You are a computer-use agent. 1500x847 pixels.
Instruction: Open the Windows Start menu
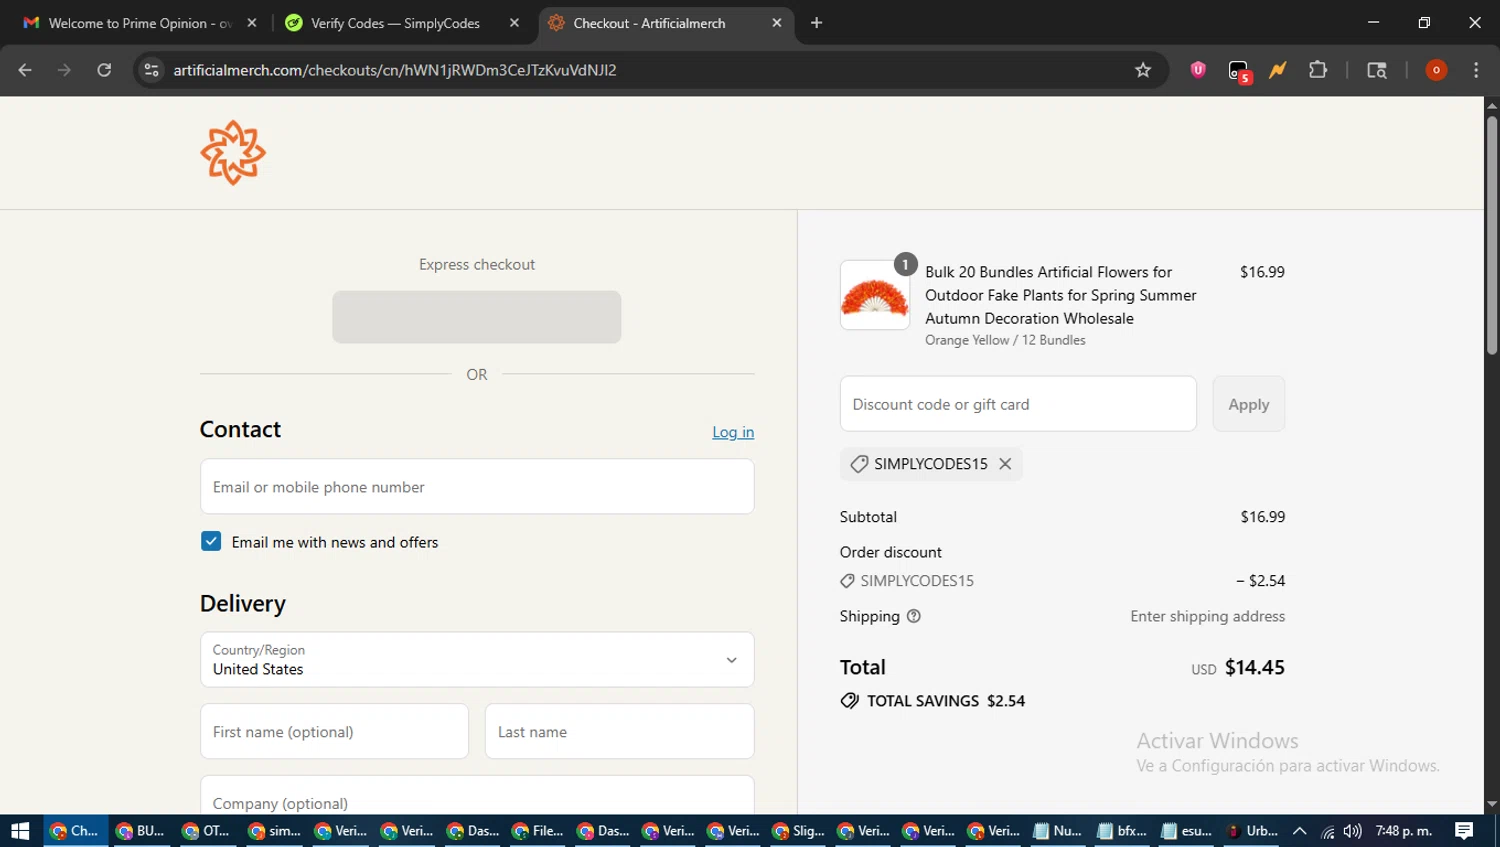pyautogui.click(x=20, y=831)
